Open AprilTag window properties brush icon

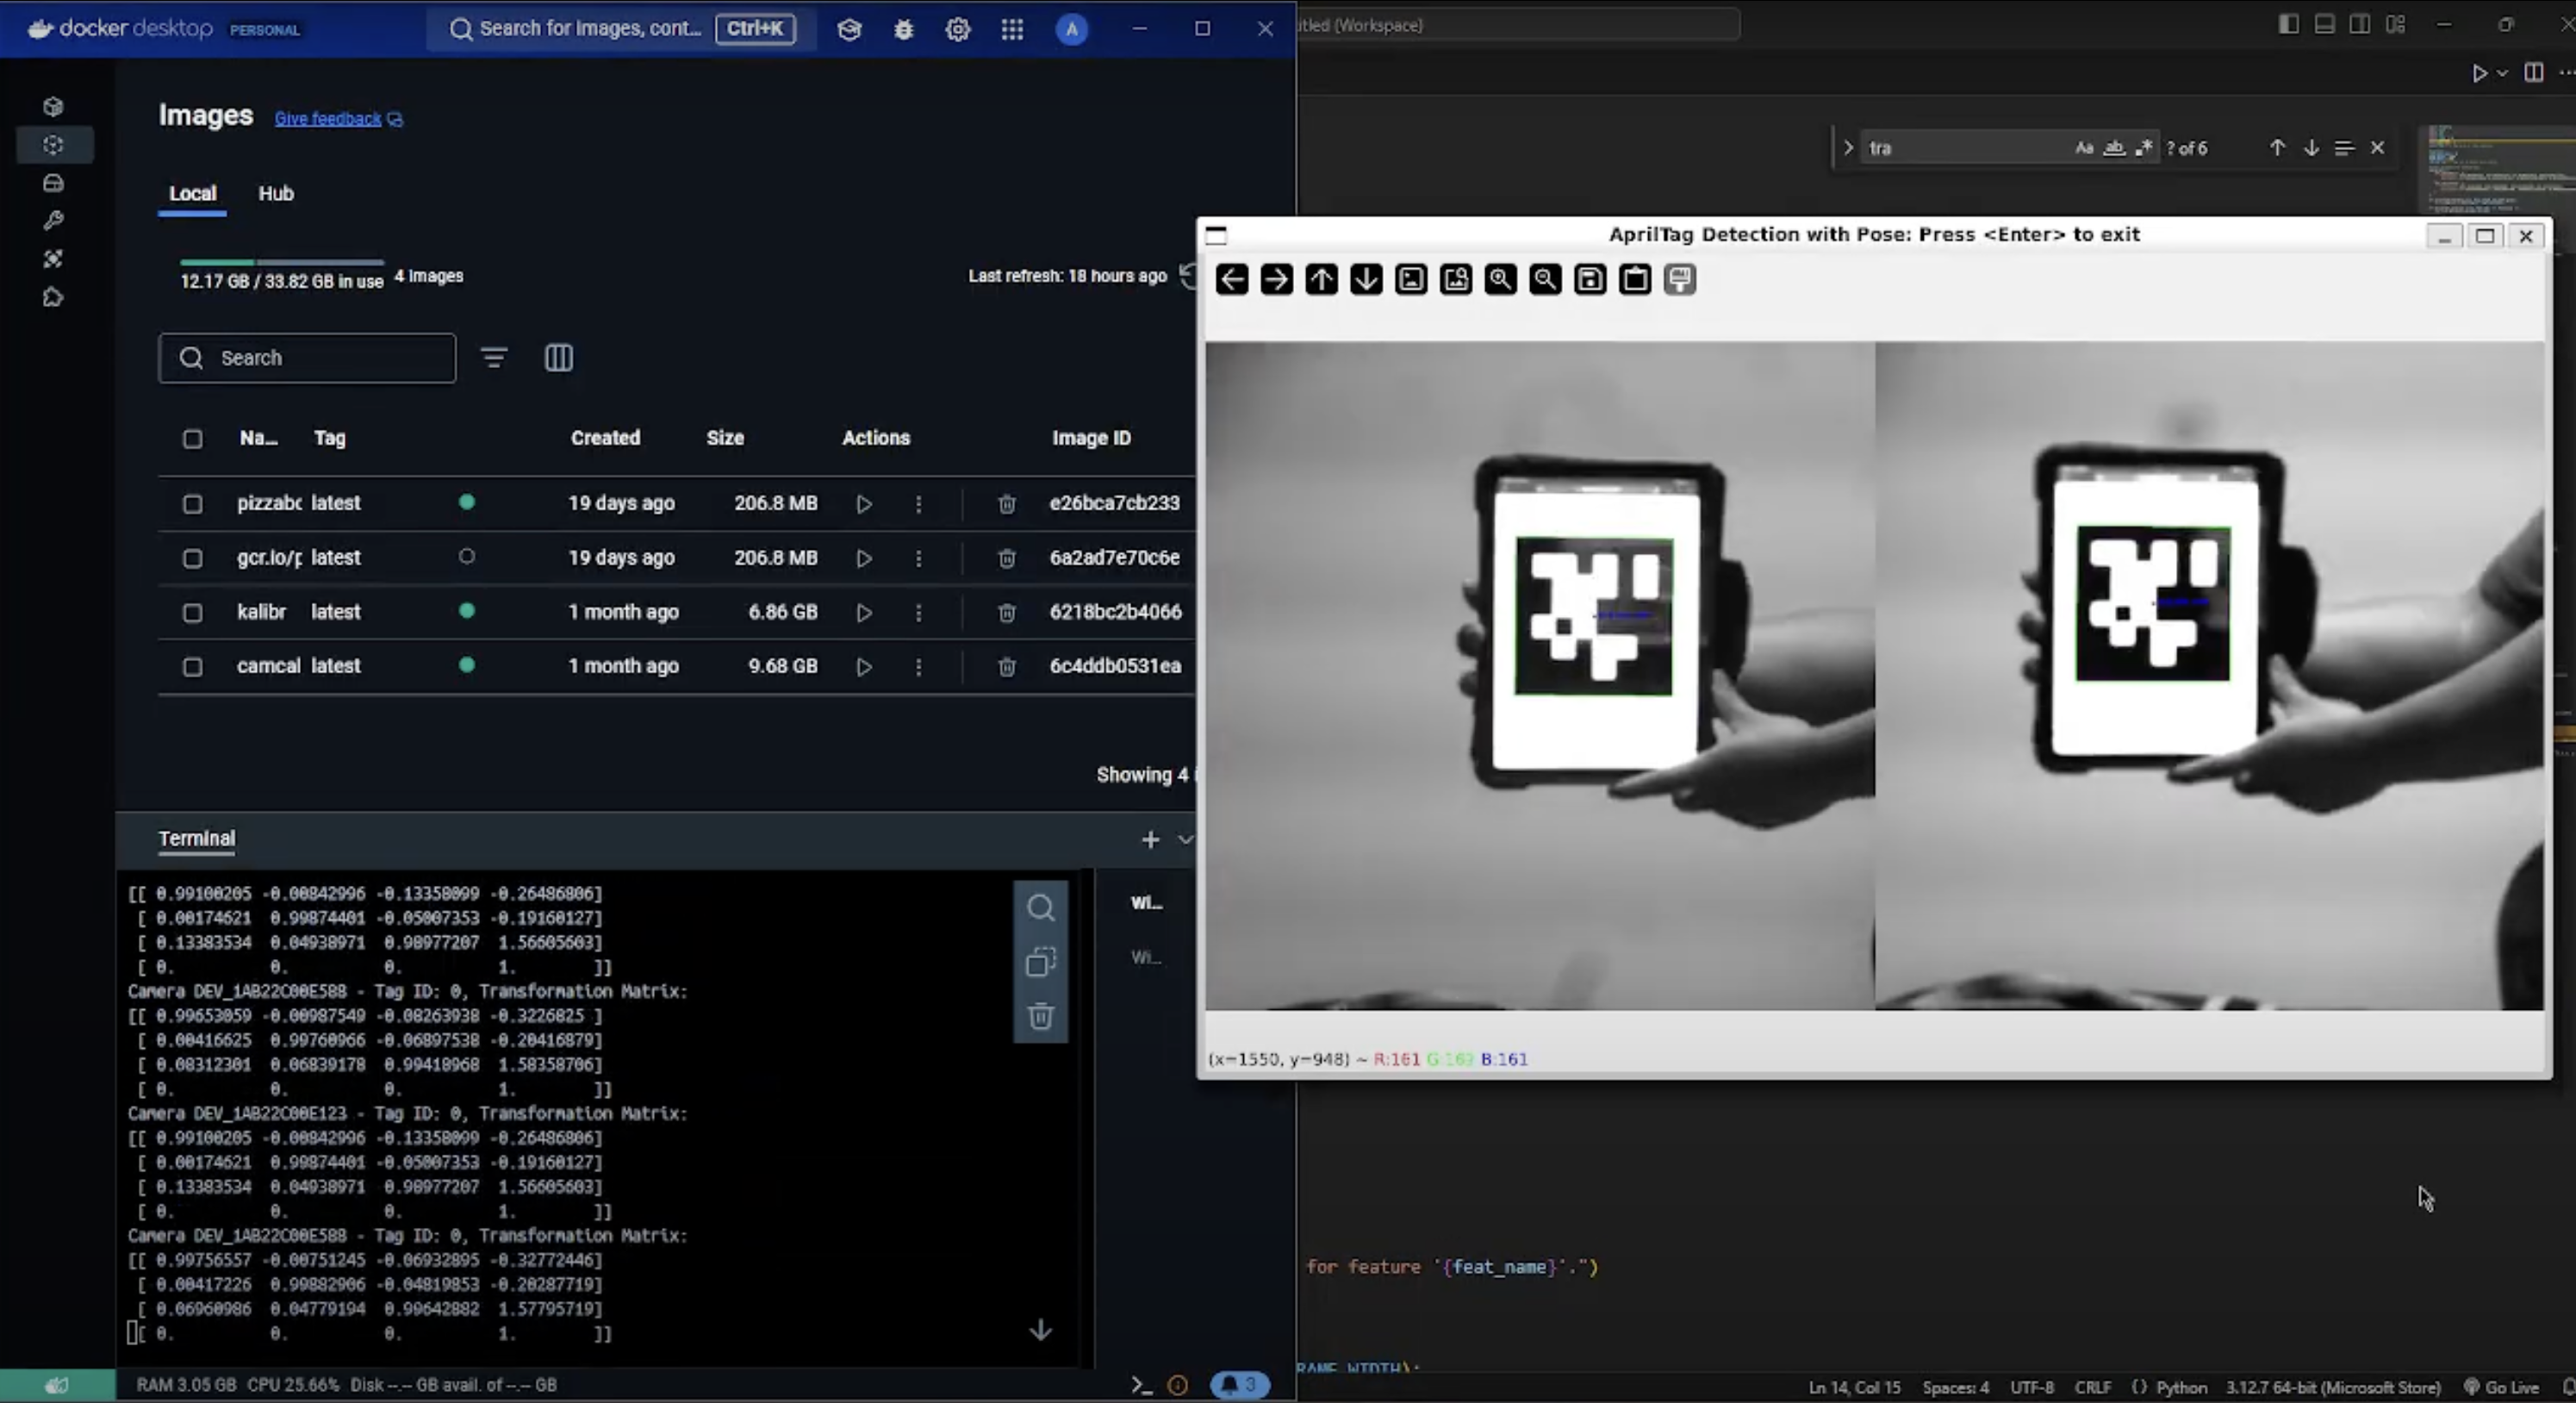pyautogui.click(x=1680, y=279)
